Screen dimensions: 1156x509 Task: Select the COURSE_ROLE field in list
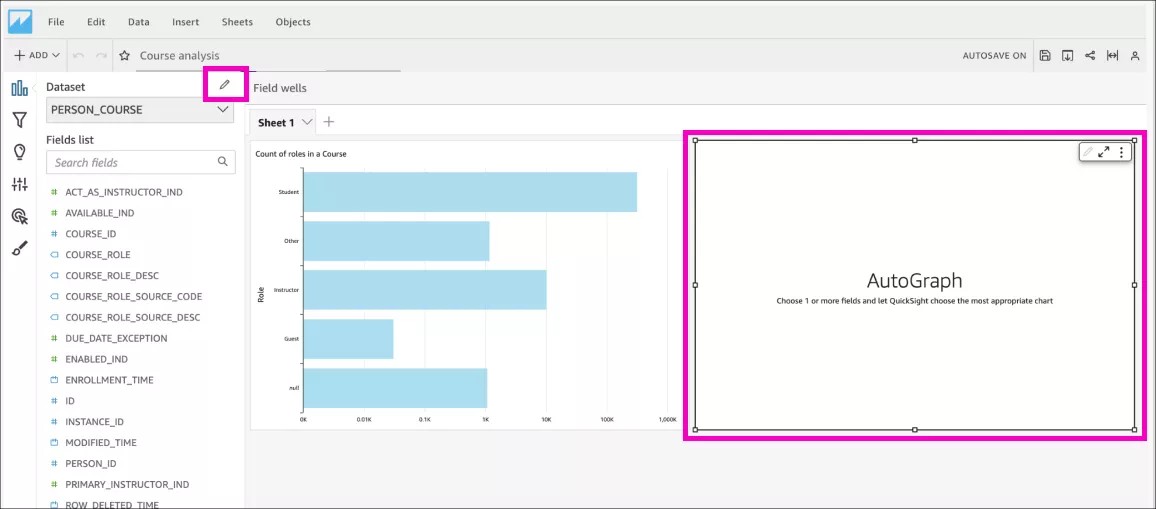pyautogui.click(x=98, y=255)
